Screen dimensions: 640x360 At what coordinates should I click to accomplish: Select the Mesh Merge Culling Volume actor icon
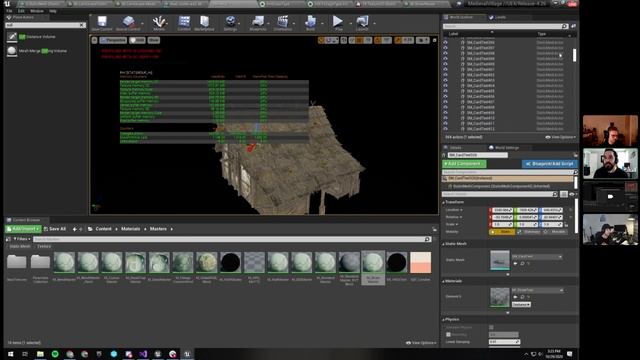[x=12, y=51]
